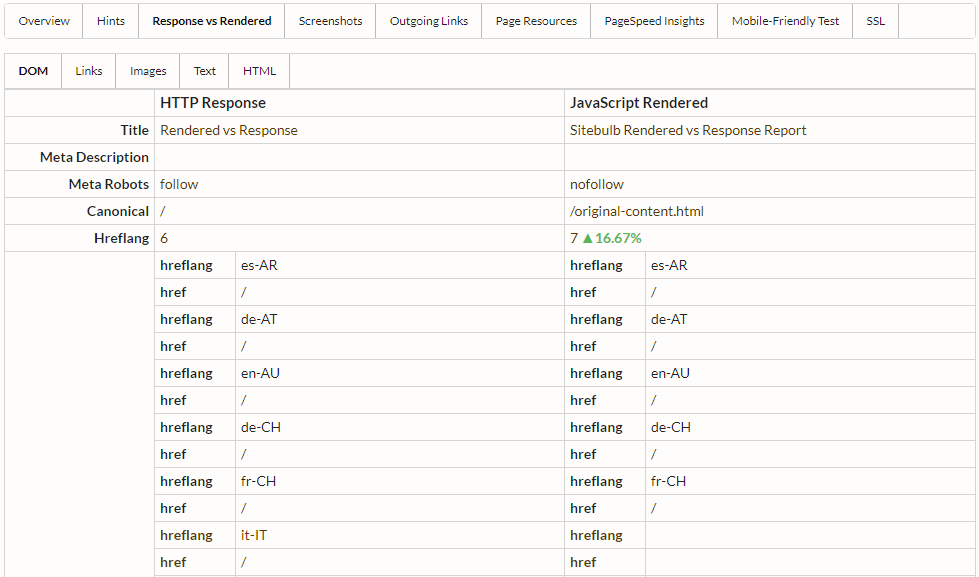The image size is (979, 577).
Task: Click the JavaScript Rendered column header
Action: [639, 103]
